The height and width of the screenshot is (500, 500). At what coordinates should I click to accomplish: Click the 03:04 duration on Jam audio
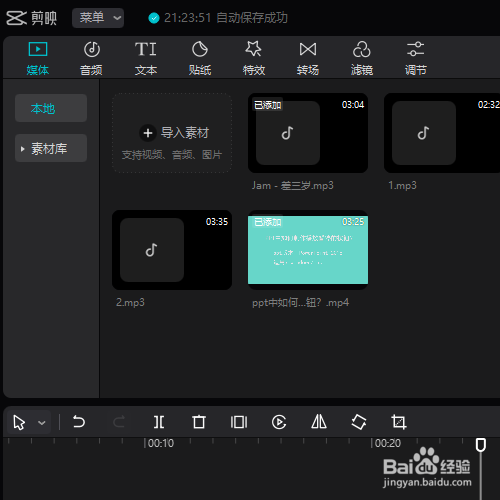coord(353,105)
